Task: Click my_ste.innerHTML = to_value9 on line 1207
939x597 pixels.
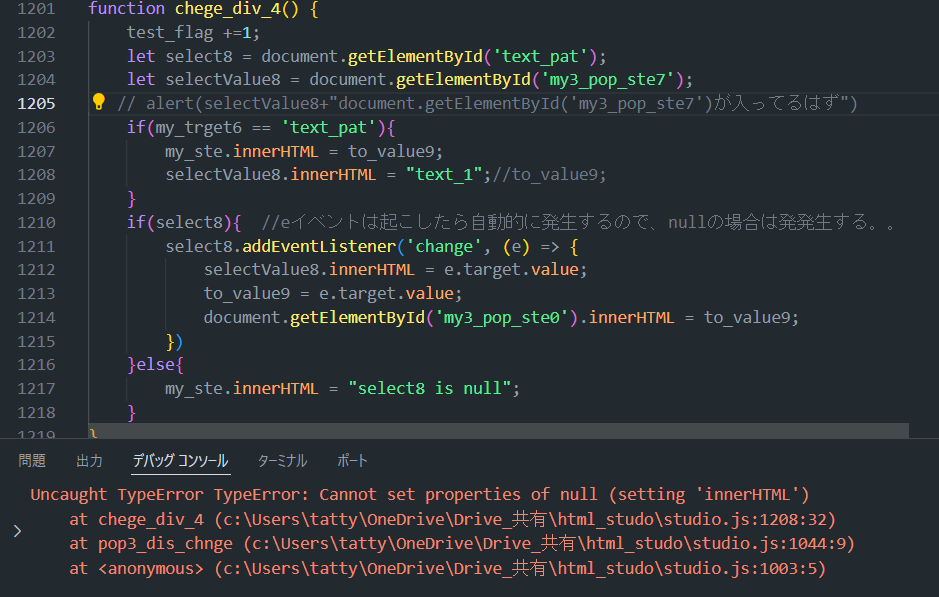Action: (x=304, y=151)
